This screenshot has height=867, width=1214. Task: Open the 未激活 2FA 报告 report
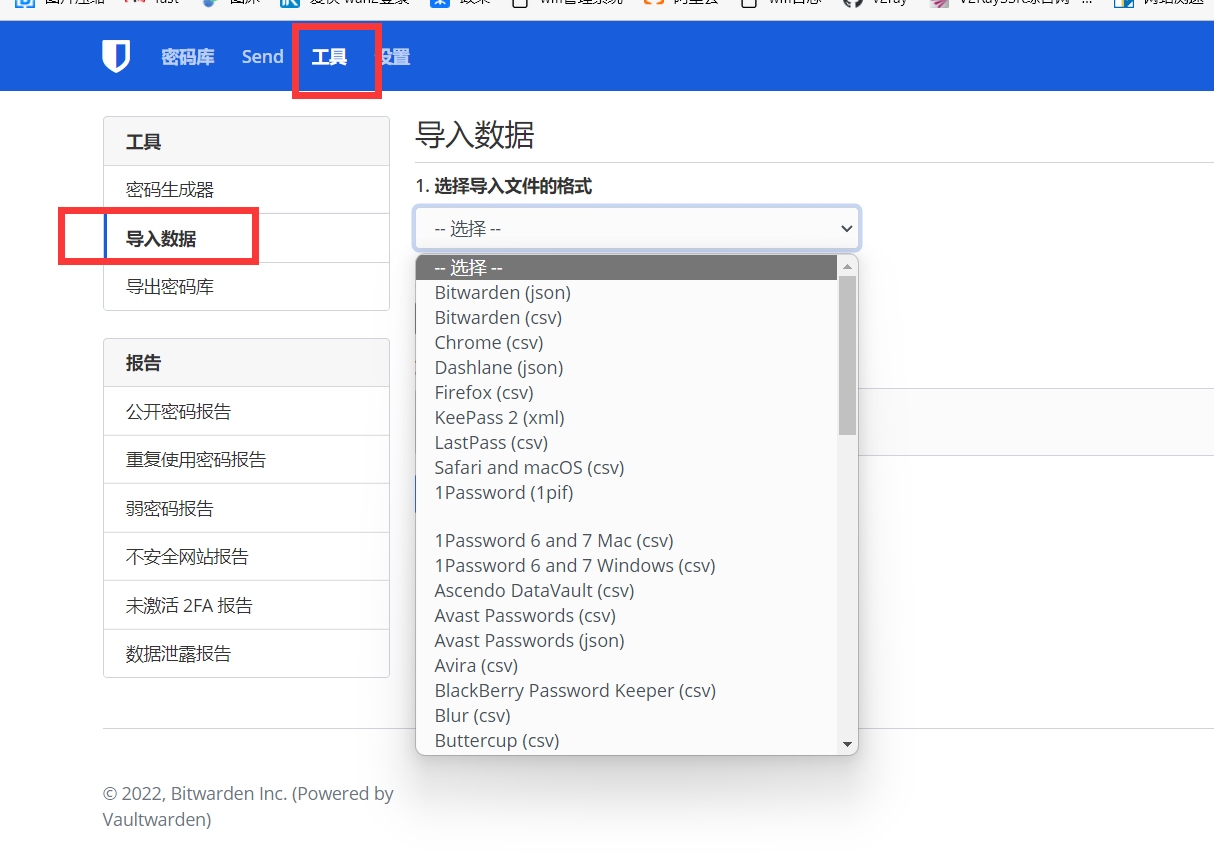point(246,605)
